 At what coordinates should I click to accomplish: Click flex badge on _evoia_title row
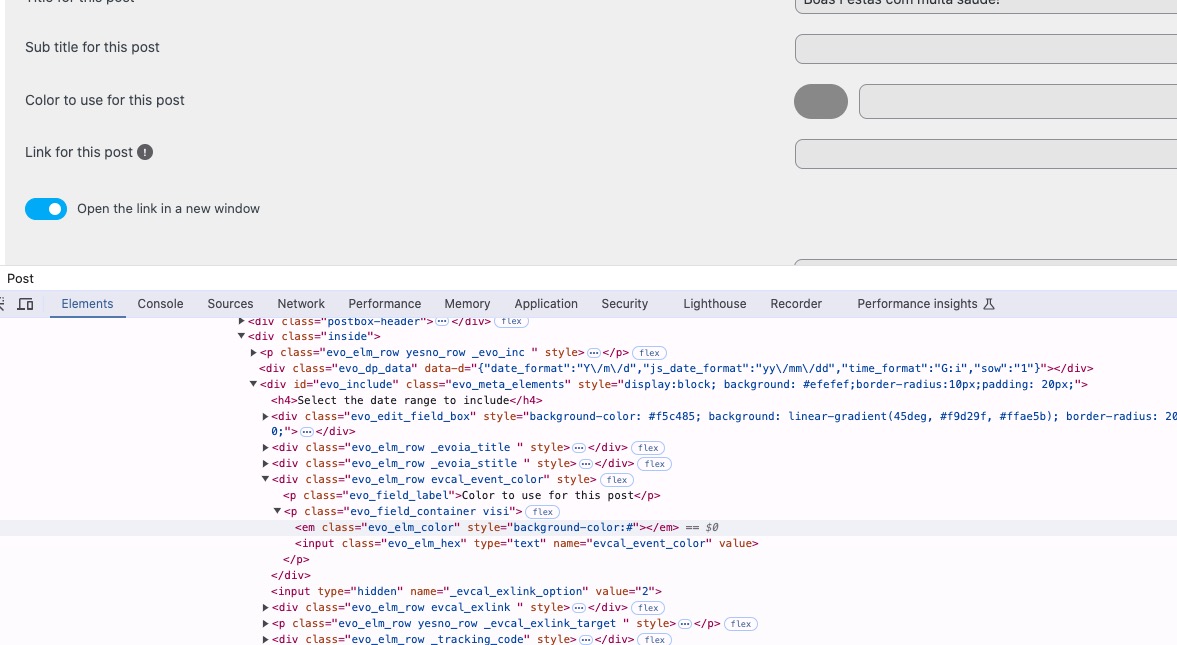(x=648, y=448)
